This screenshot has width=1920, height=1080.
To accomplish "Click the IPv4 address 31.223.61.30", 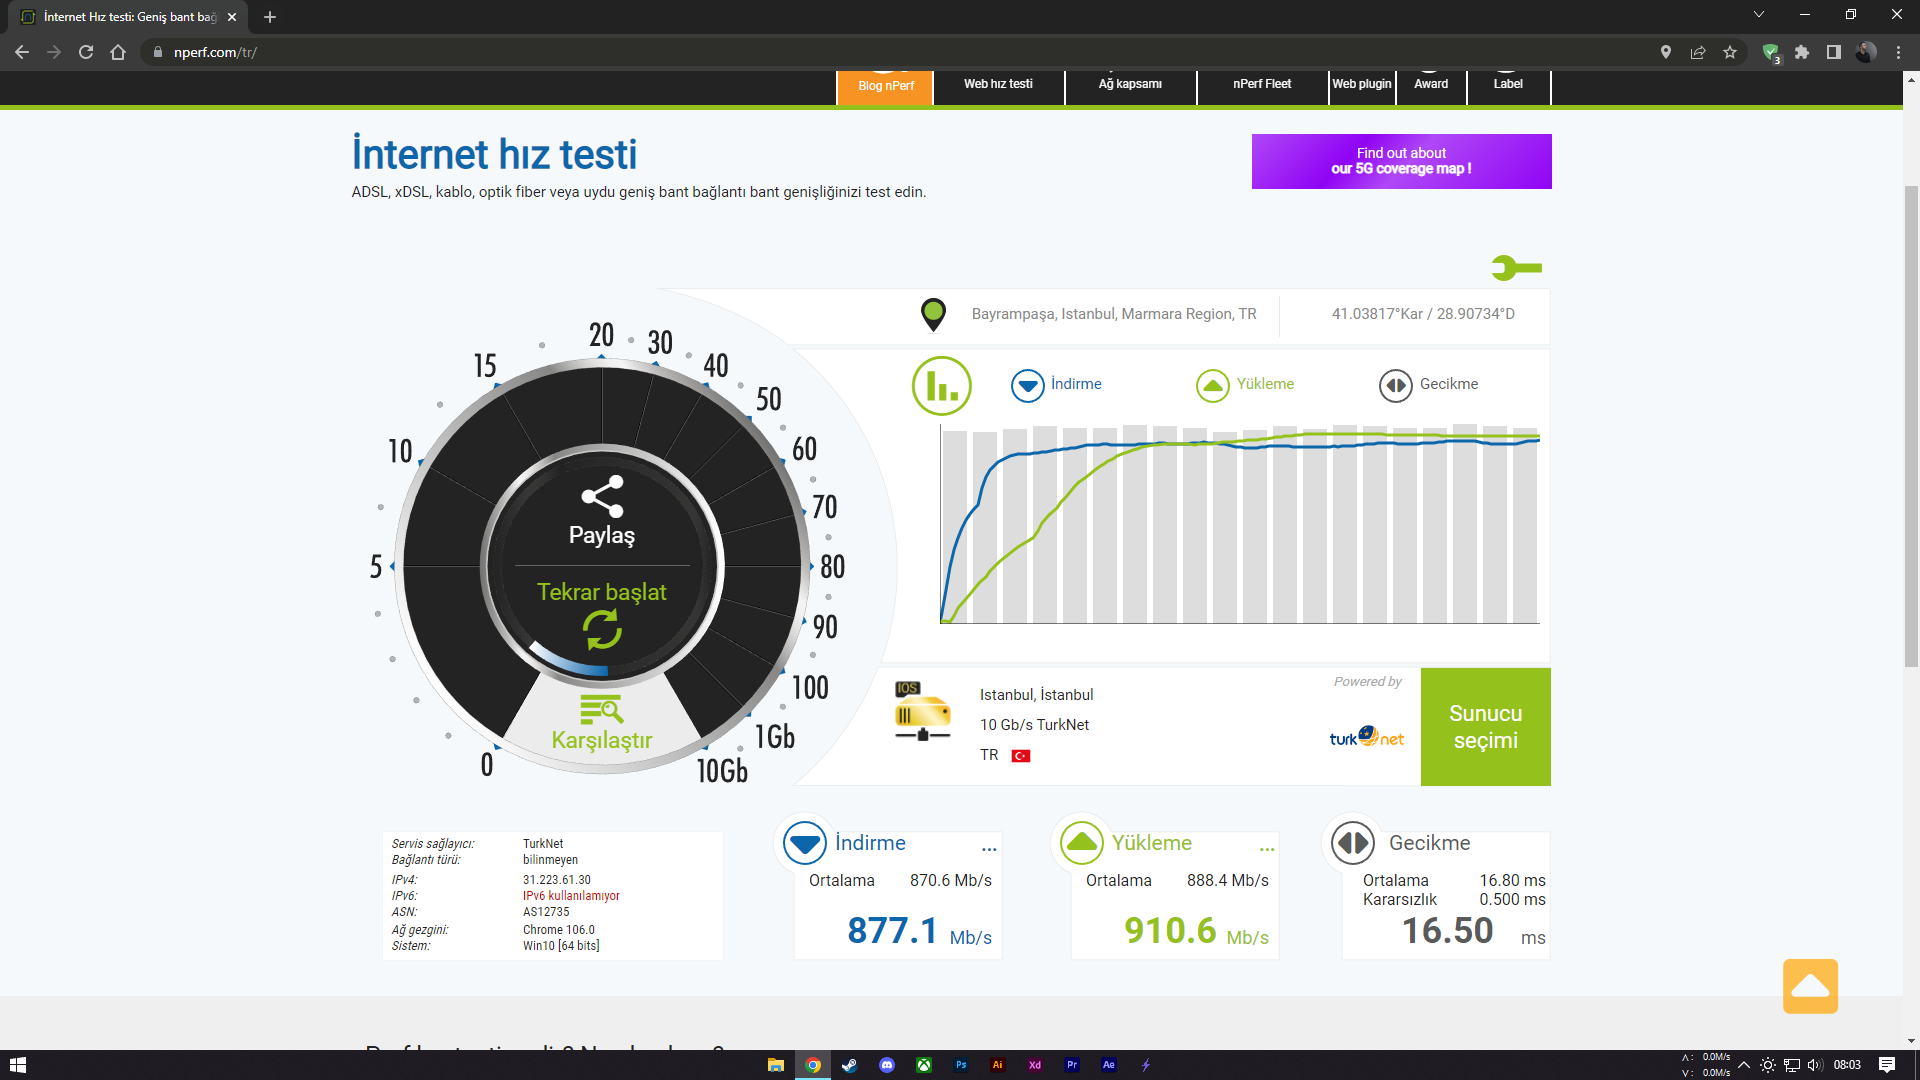I will pos(557,880).
